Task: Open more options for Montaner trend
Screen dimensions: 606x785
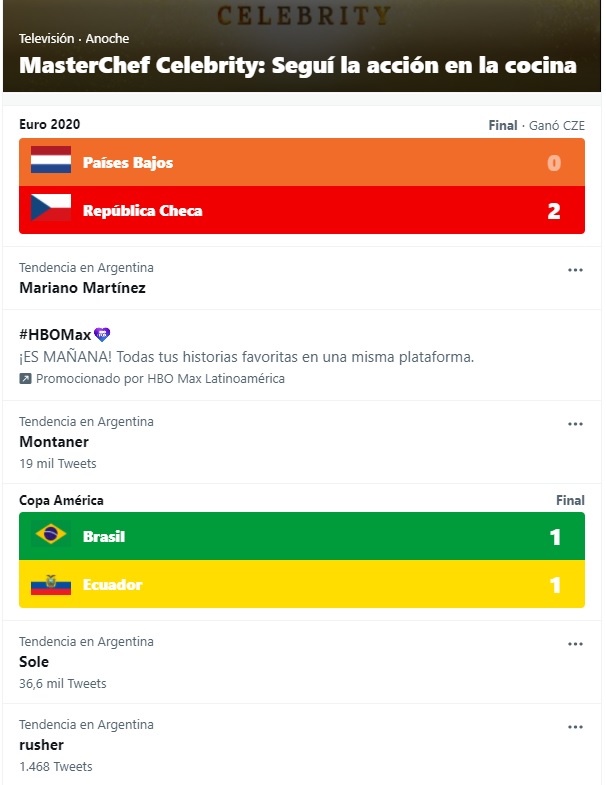Action: click(575, 424)
